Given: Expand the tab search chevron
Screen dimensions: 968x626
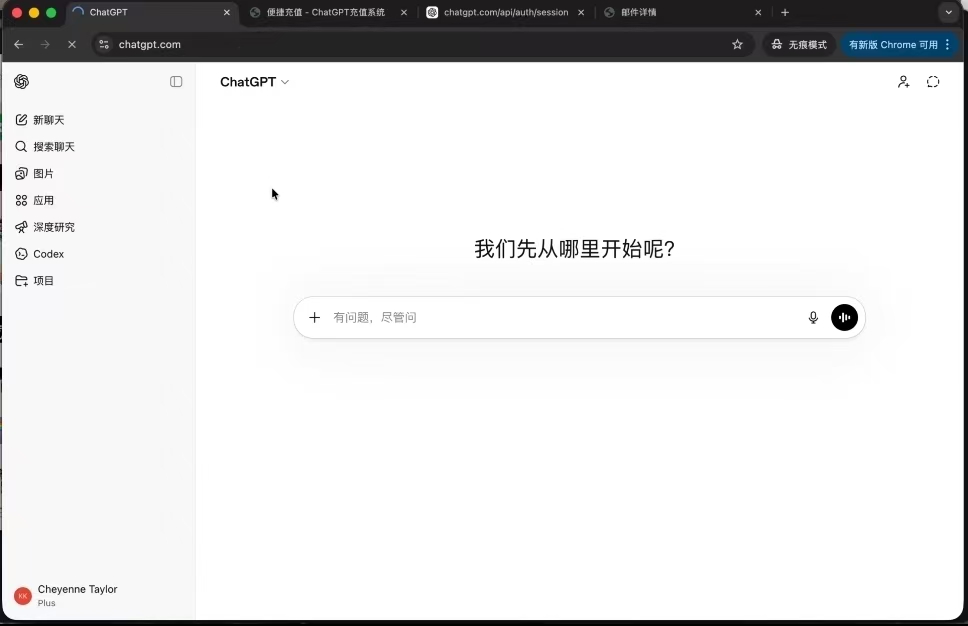Looking at the screenshot, I should (948, 12).
